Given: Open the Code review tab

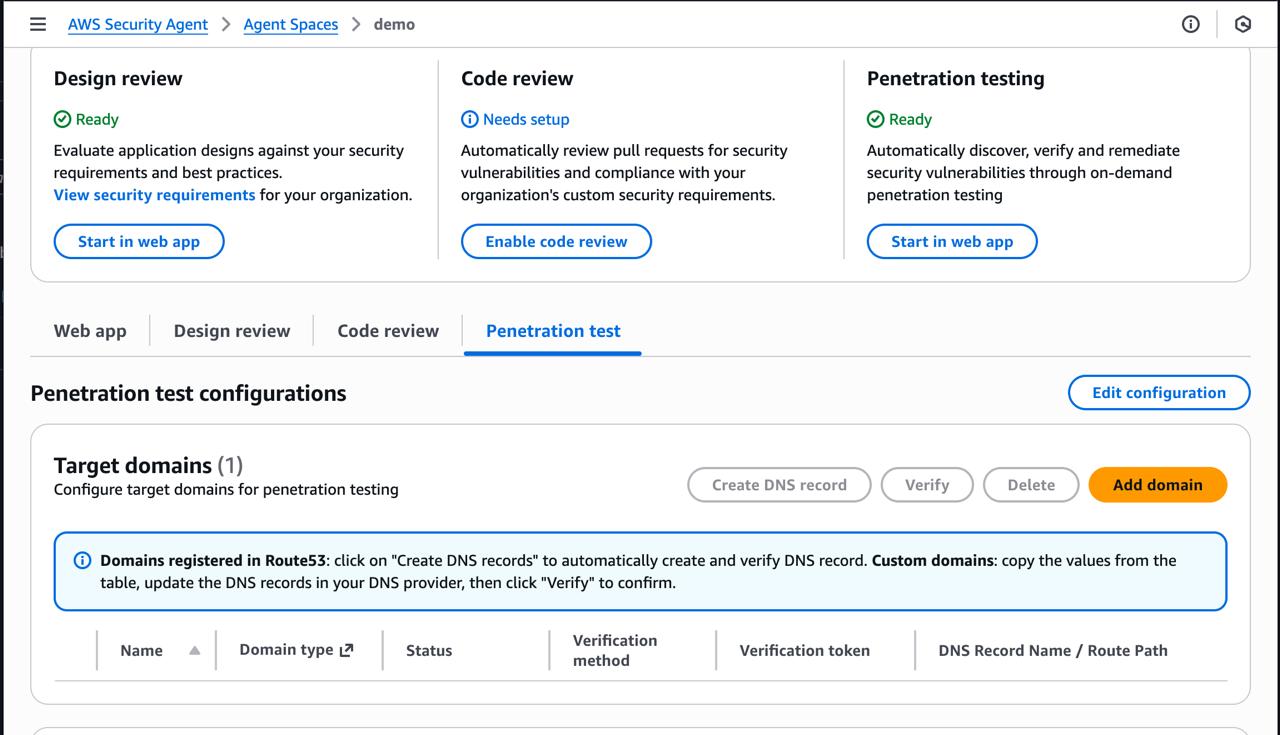Looking at the screenshot, I should coord(388,331).
